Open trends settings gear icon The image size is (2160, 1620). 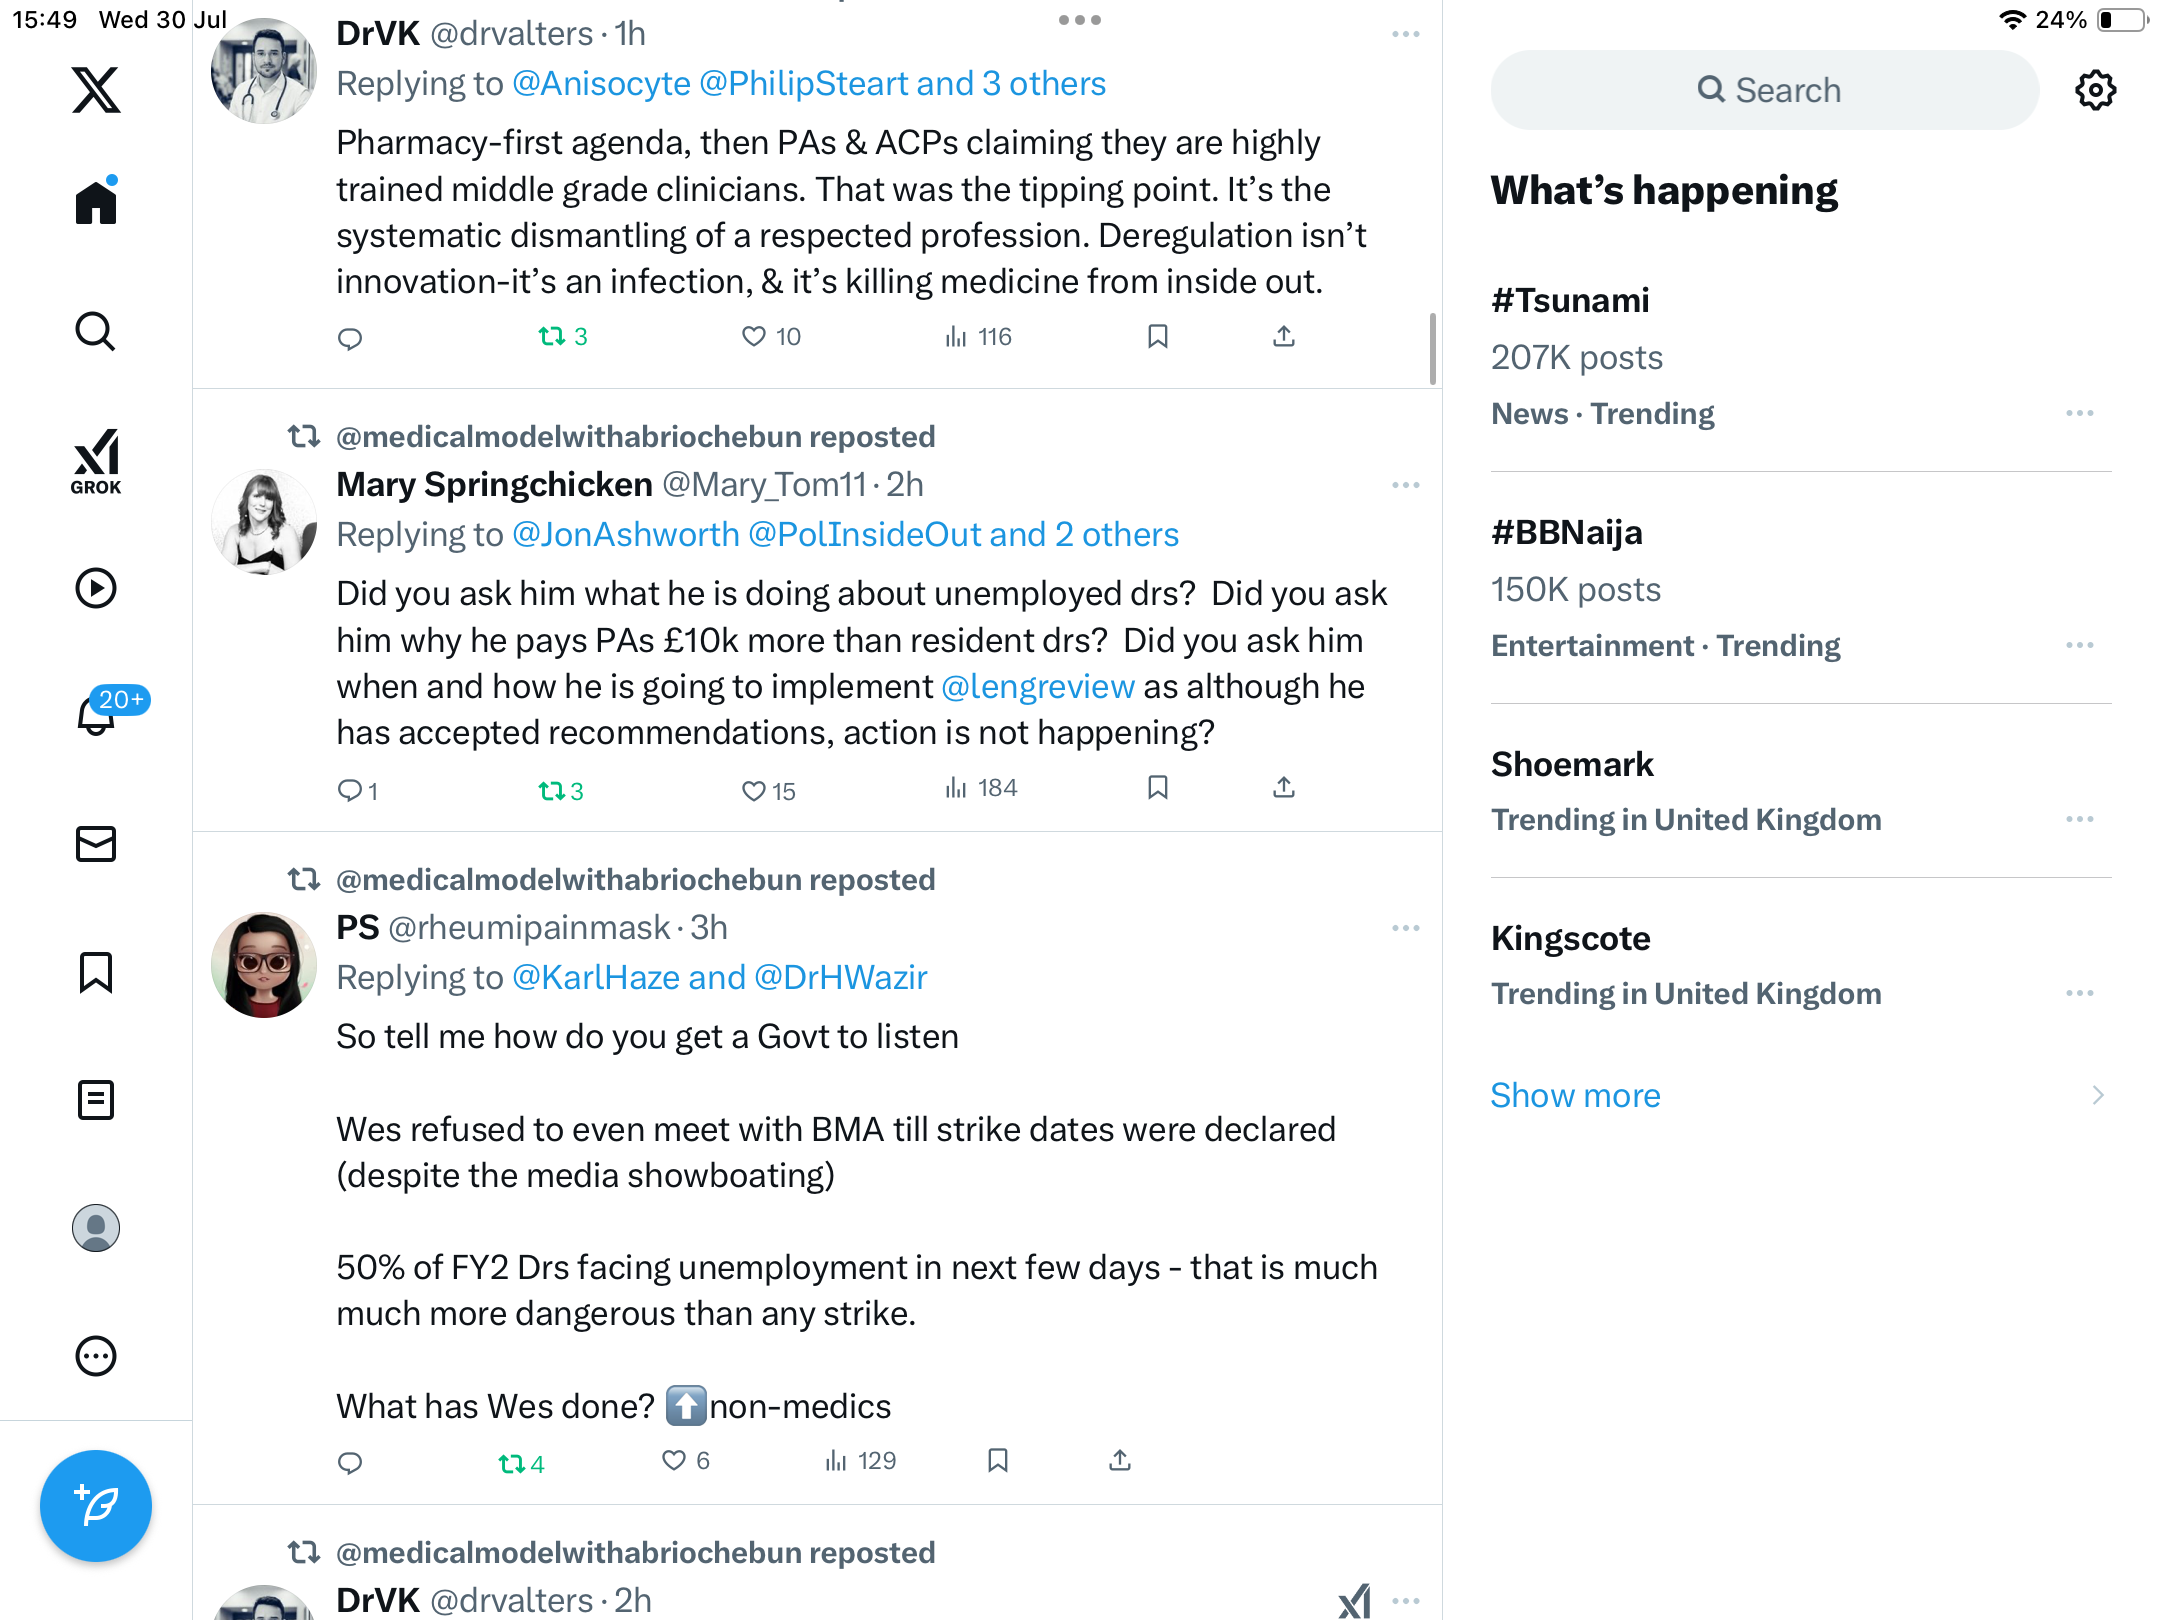click(x=2095, y=90)
